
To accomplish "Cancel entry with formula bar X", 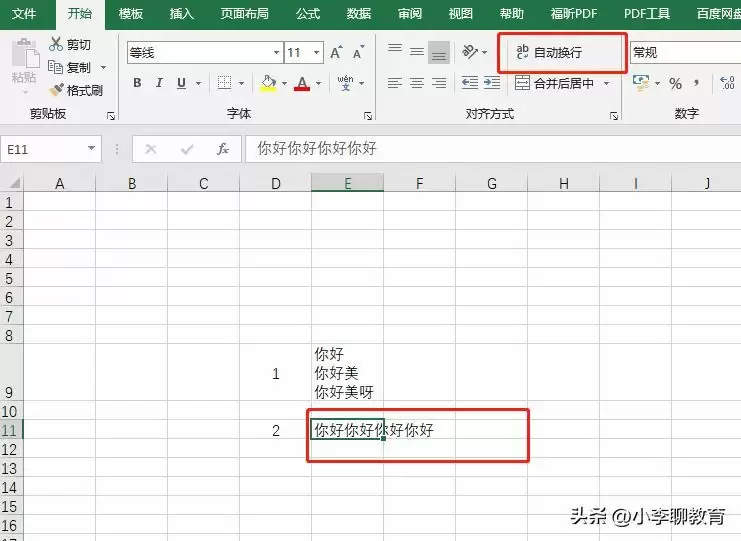I will (x=151, y=149).
